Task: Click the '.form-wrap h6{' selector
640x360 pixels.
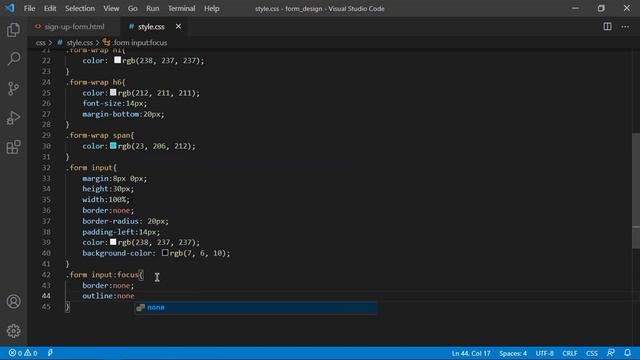Action: (96, 82)
